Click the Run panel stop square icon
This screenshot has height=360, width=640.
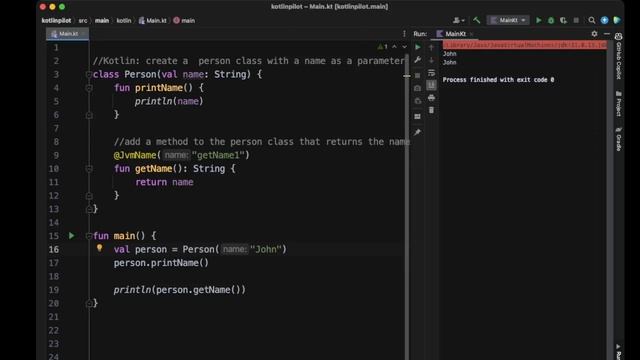417,75
